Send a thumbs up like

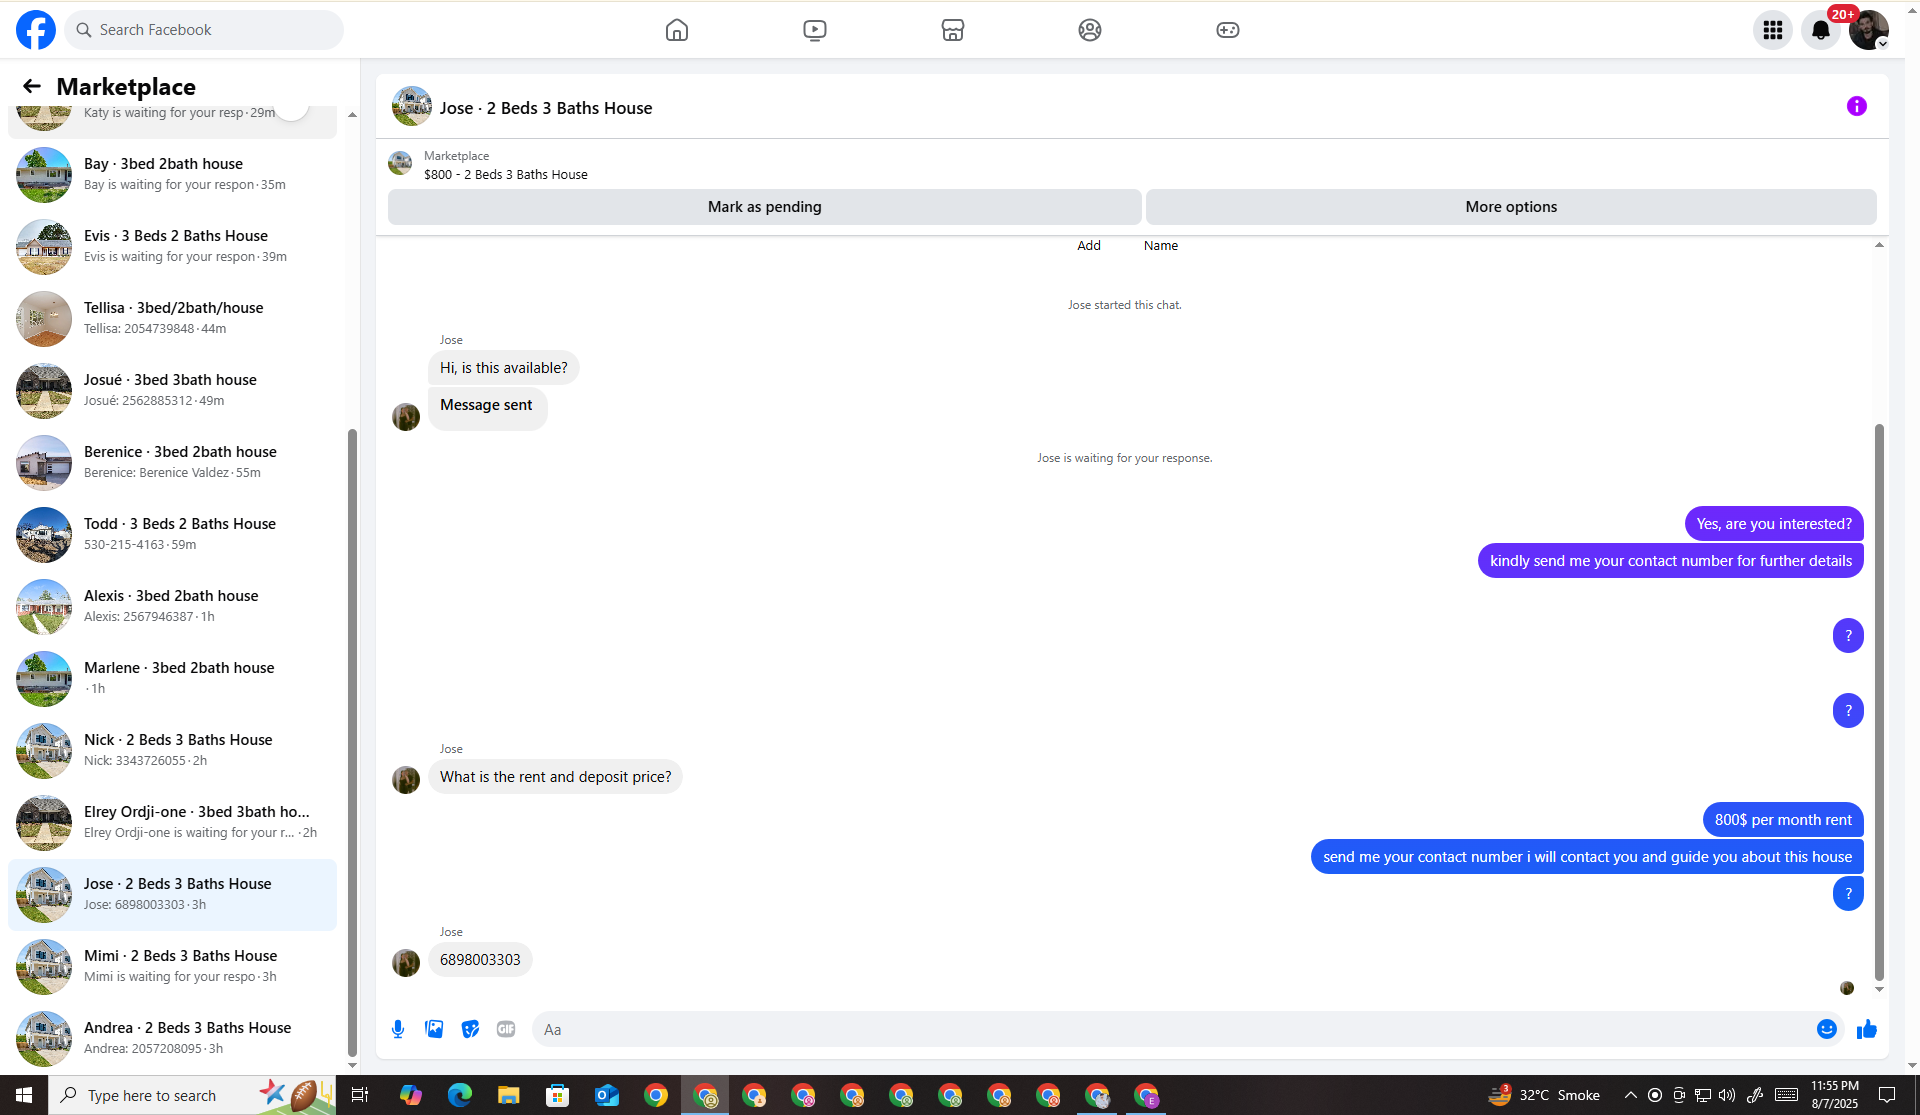(1866, 1029)
